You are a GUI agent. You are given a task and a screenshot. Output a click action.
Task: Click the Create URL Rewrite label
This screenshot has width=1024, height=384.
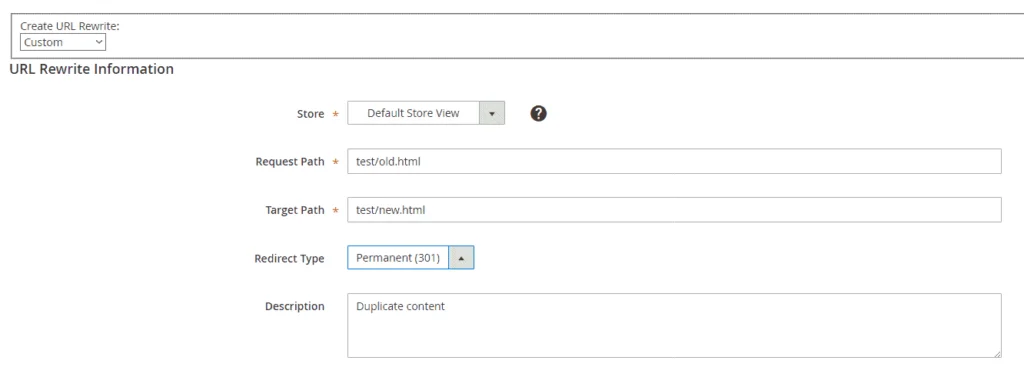(70, 26)
